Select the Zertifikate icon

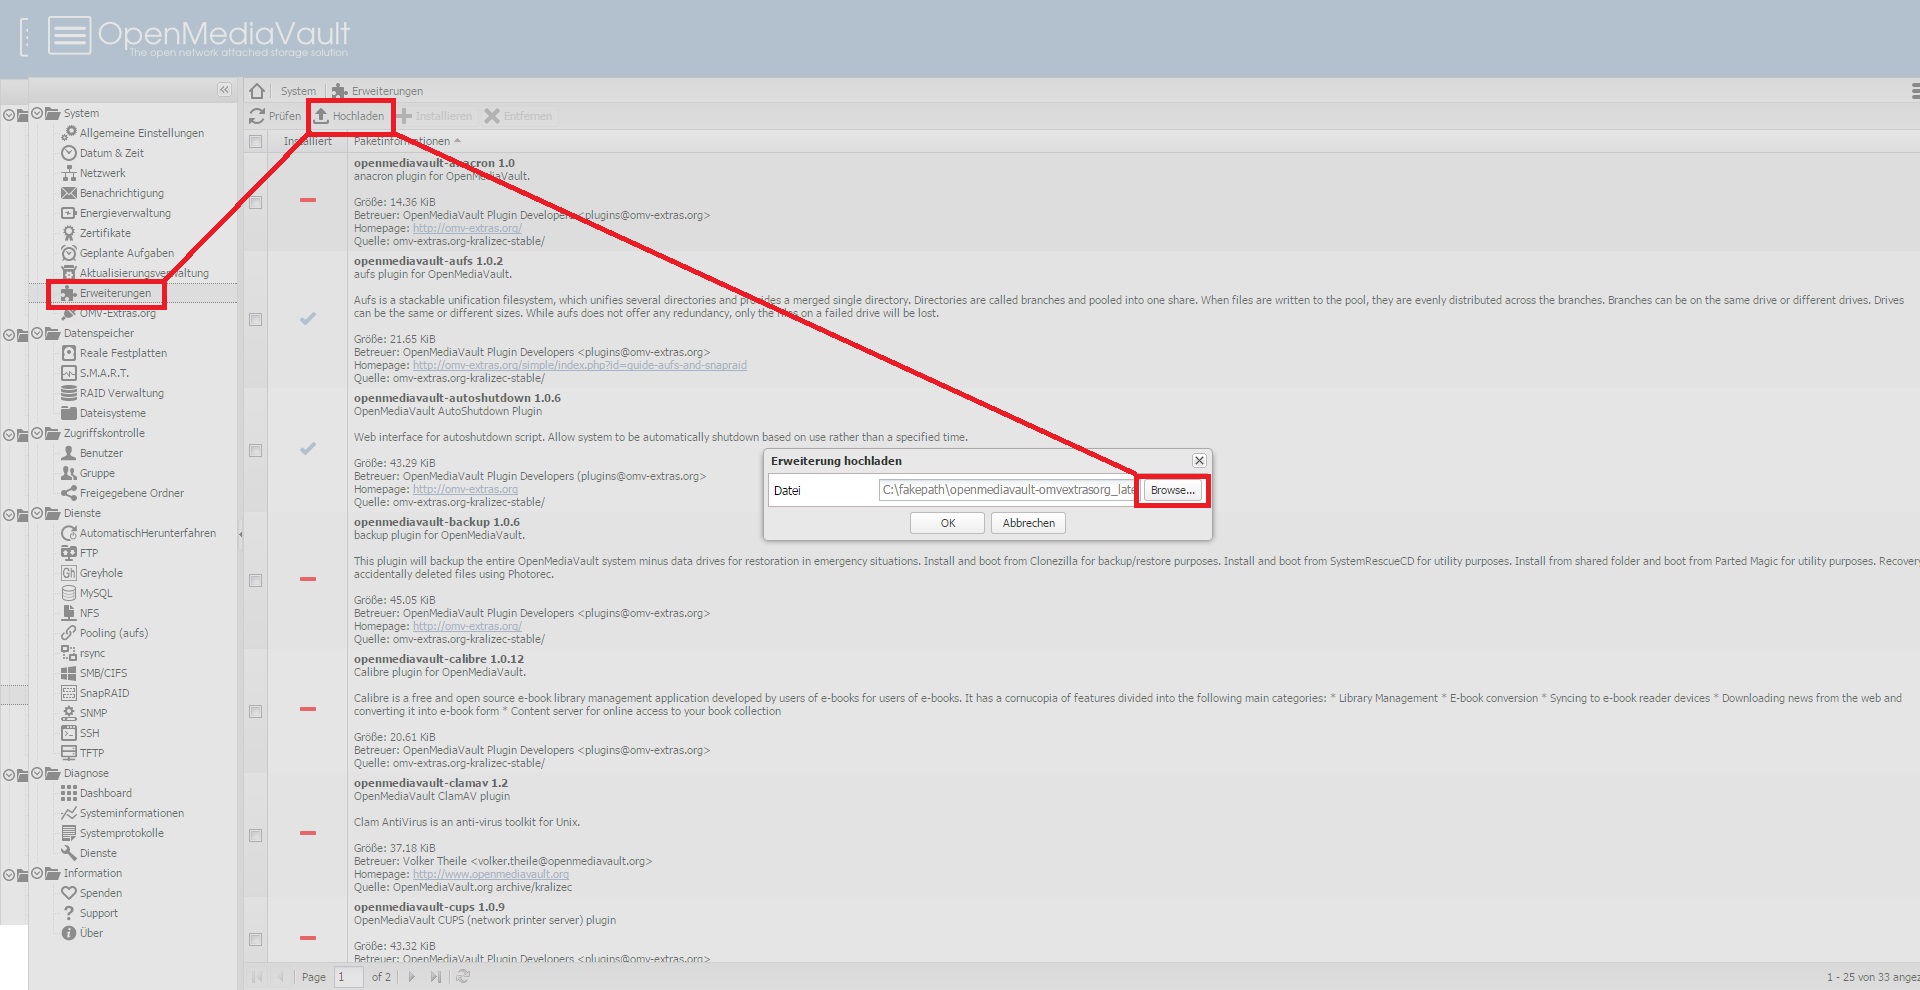click(69, 233)
